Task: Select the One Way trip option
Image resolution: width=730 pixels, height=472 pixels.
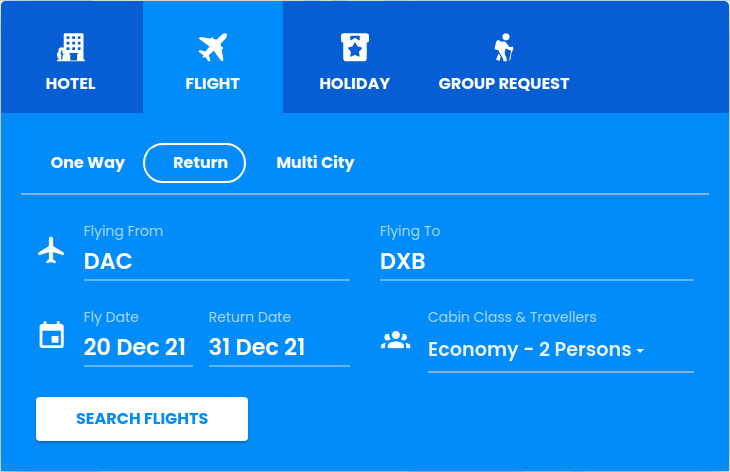Action: coord(88,163)
